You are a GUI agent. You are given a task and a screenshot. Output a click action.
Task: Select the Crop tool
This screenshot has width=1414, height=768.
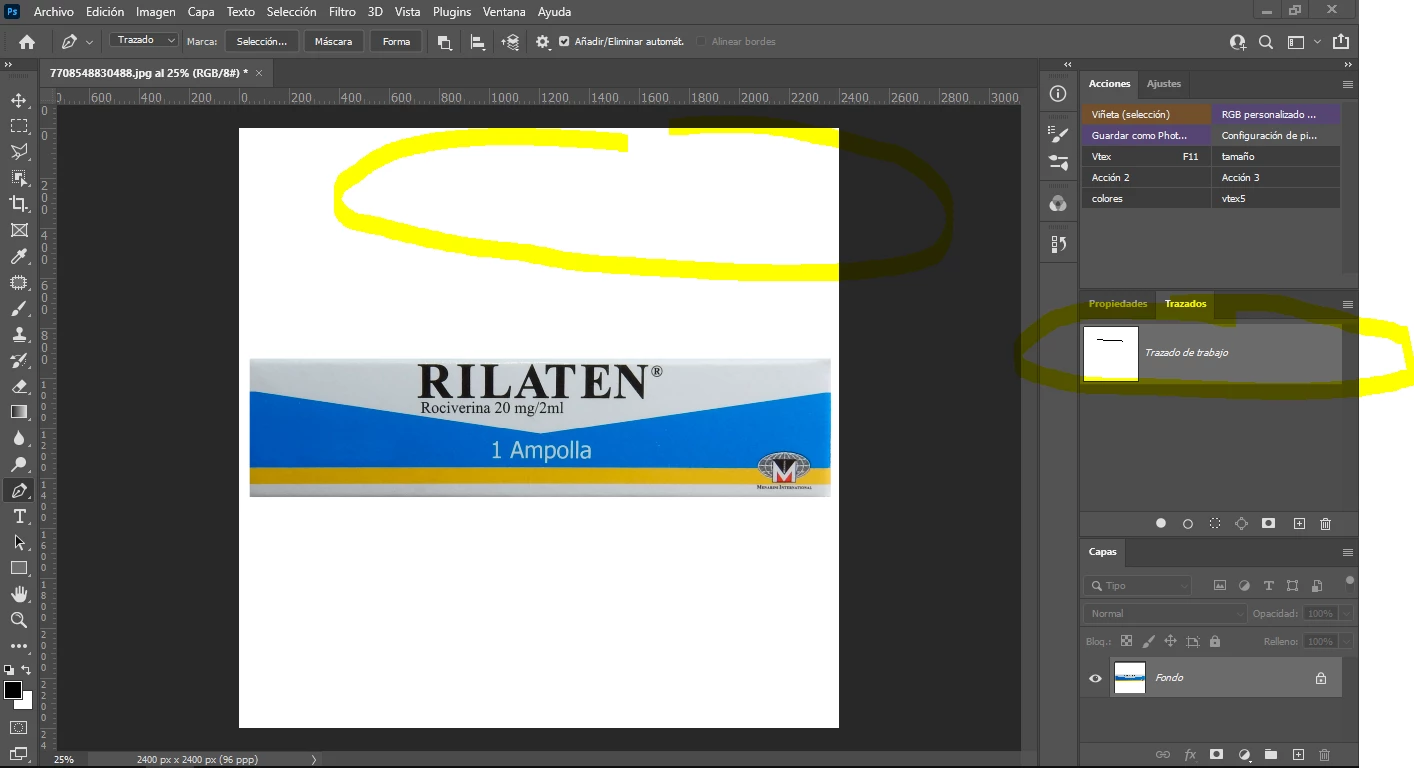pyautogui.click(x=18, y=204)
